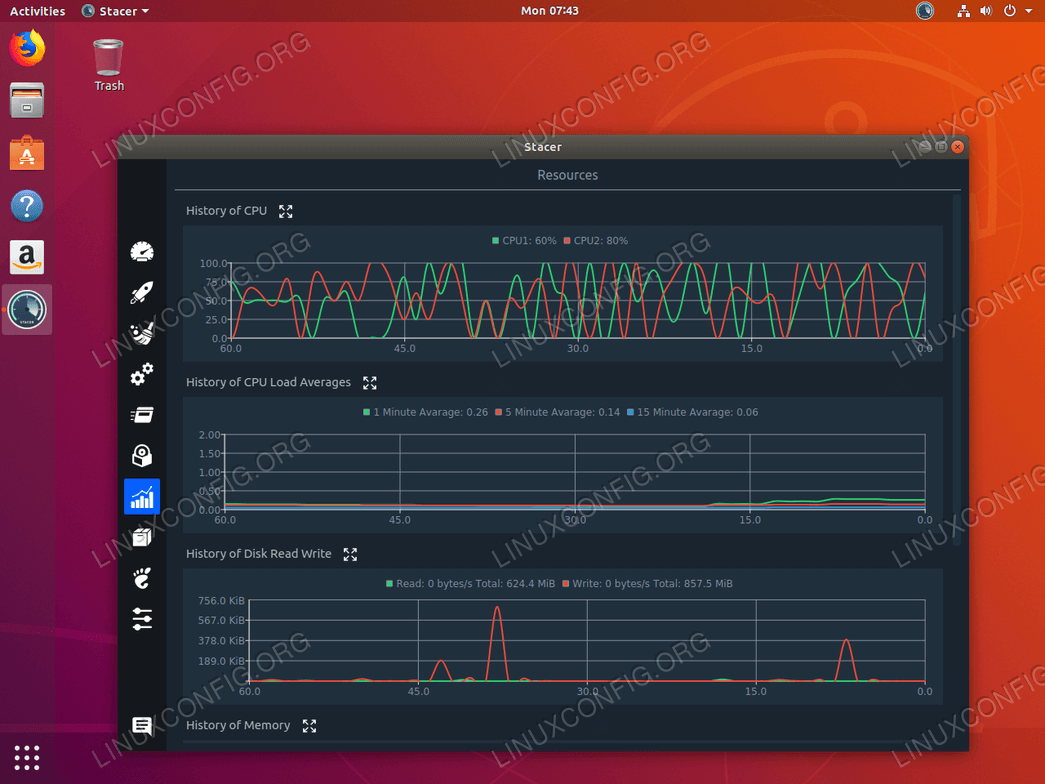Click the green Read legend swatch
This screenshot has height=784, width=1045.
point(389,583)
